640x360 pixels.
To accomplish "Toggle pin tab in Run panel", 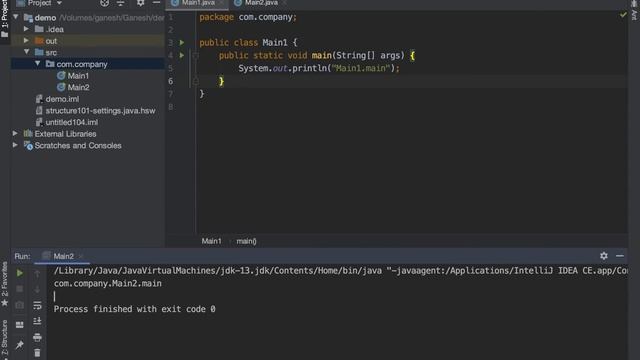I will [20, 345].
